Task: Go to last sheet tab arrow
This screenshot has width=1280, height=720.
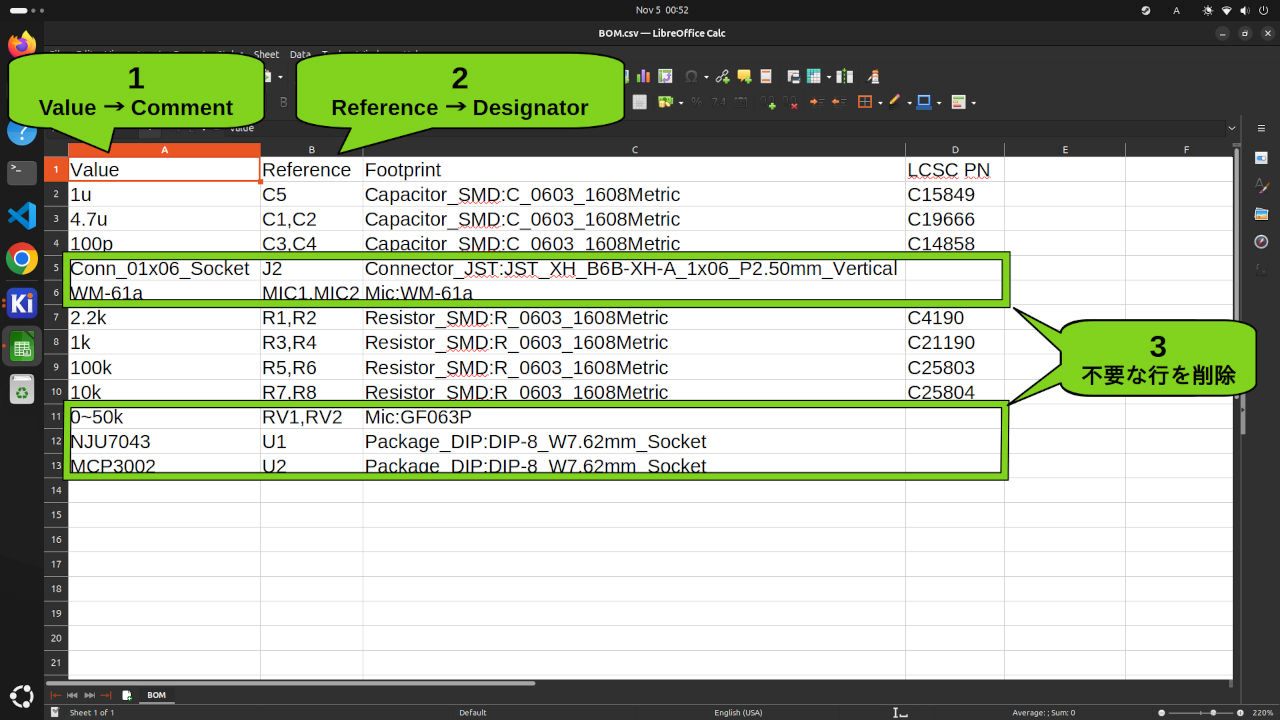Action: click(106, 695)
